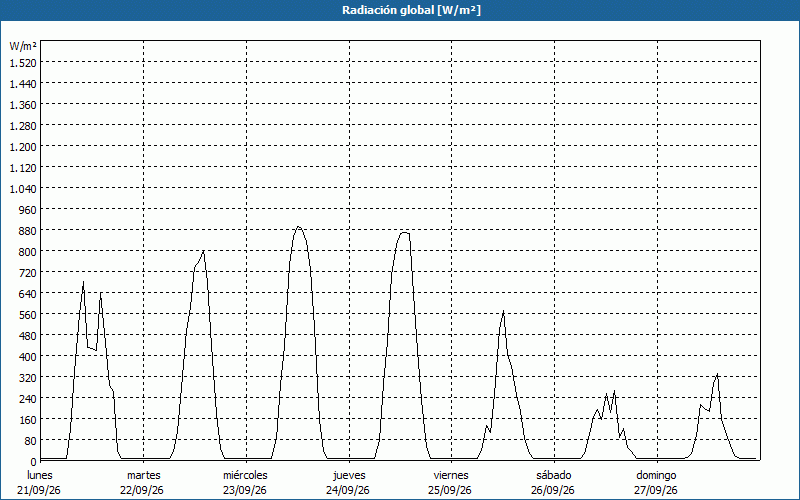Click the 21/09/26 date label
This screenshot has width=800, height=500.
click(39, 490)
